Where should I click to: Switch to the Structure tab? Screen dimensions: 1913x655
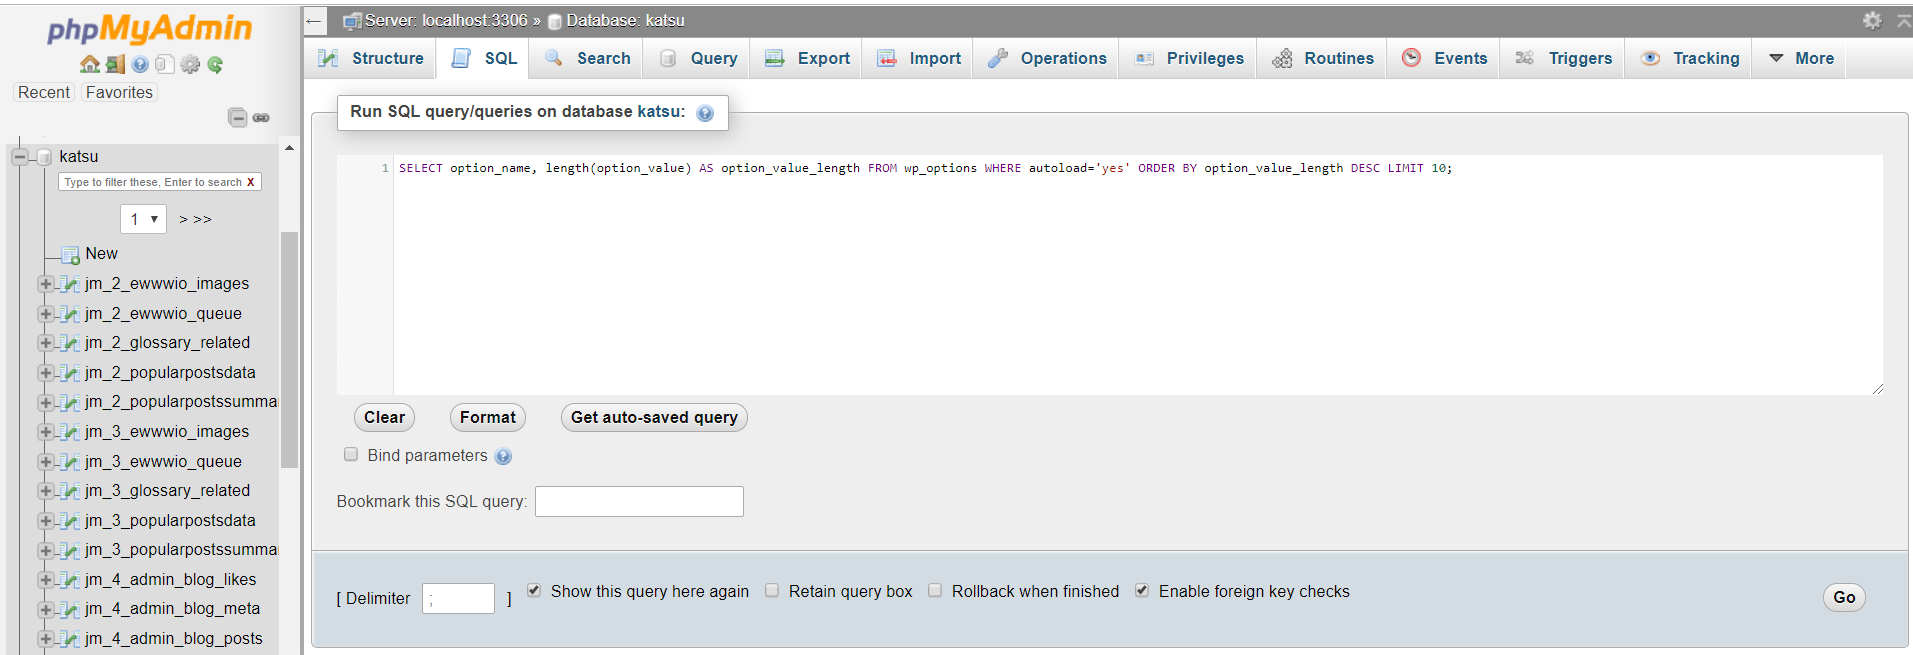point(371,58)
